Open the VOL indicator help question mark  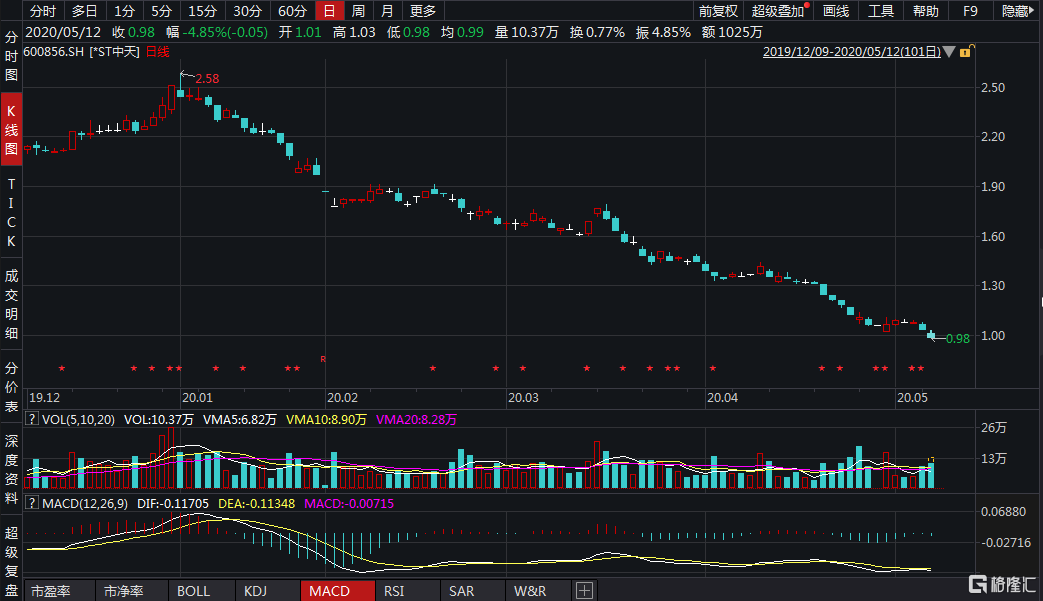point(31,419)
